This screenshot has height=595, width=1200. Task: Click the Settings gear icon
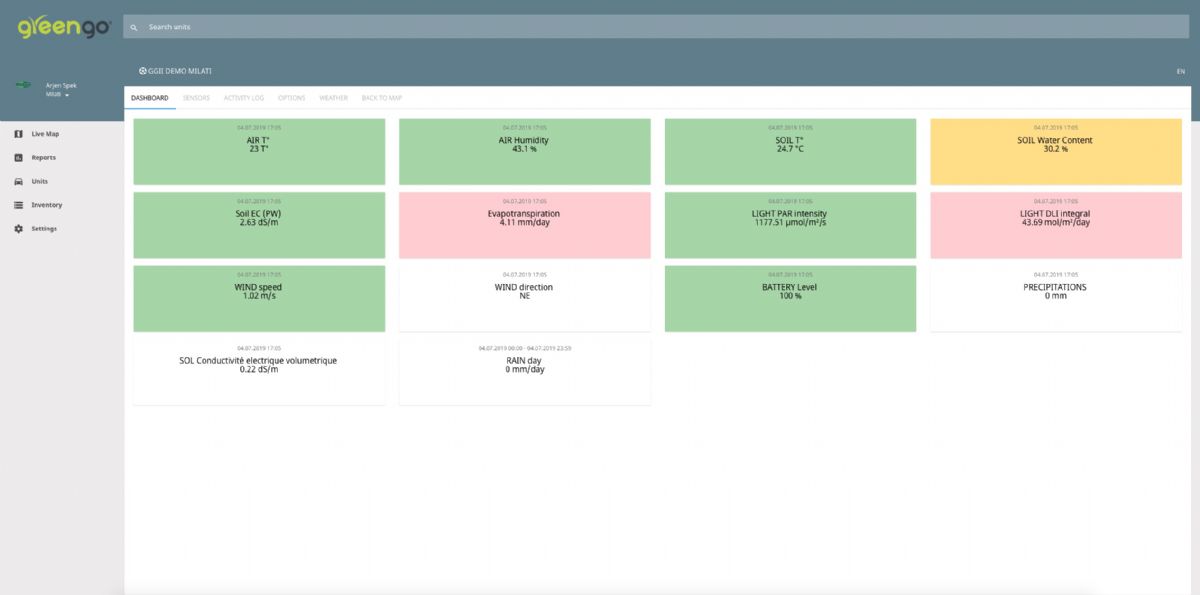click(18, 229)
